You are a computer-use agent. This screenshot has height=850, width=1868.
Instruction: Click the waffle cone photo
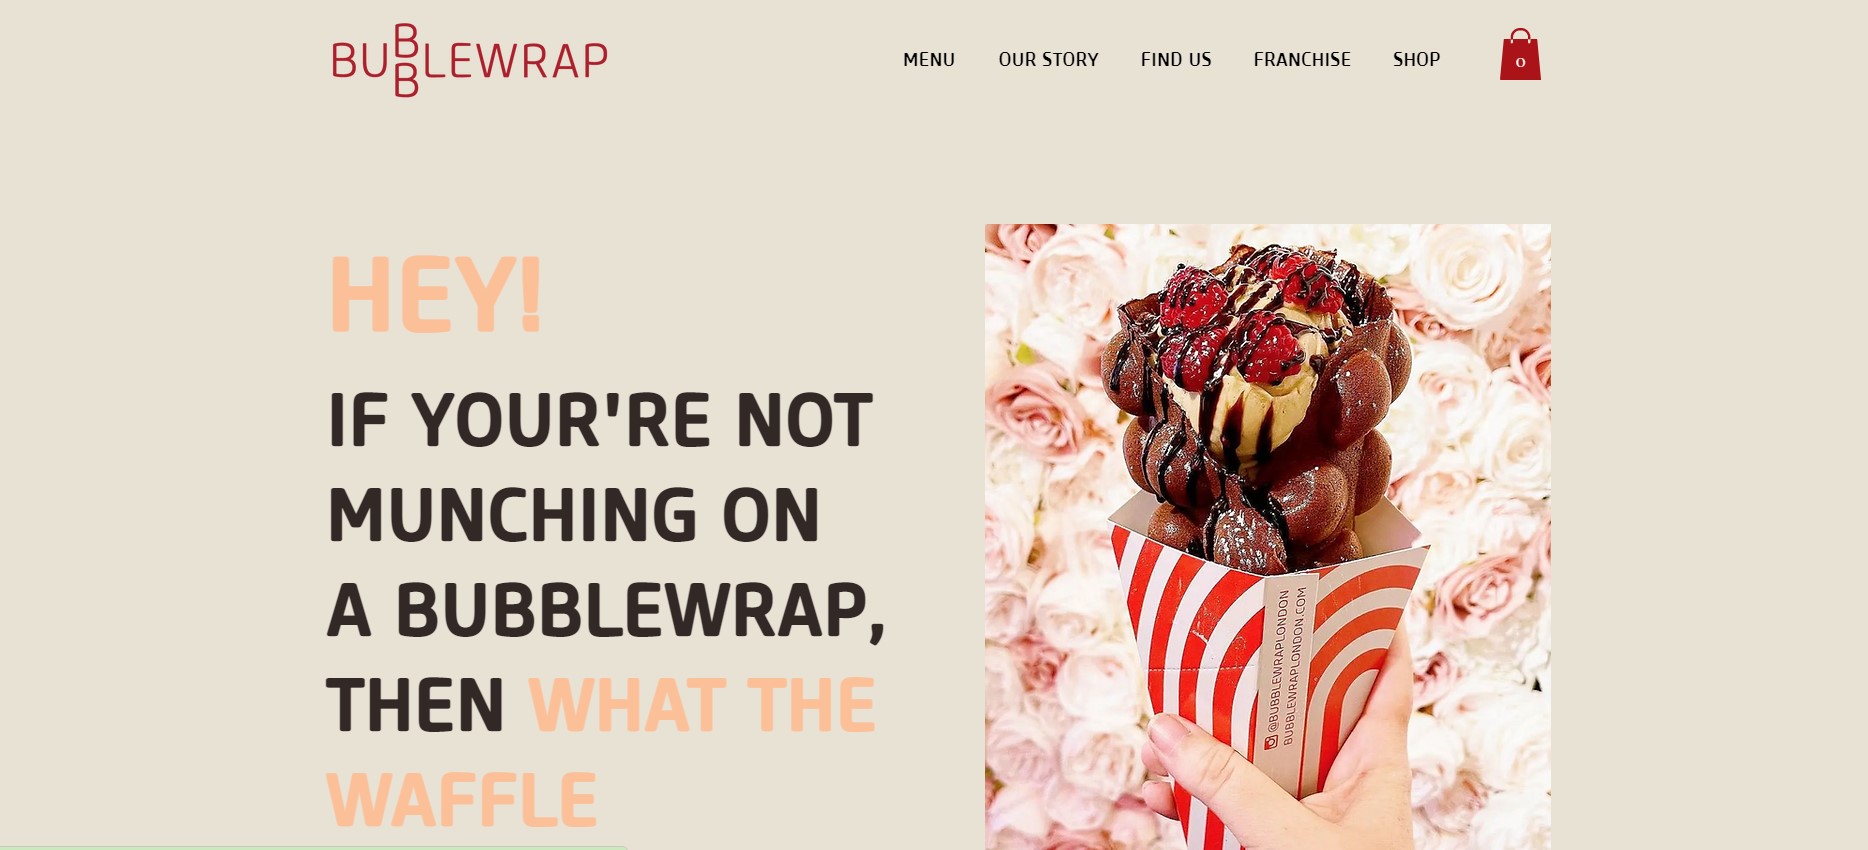1268,537
